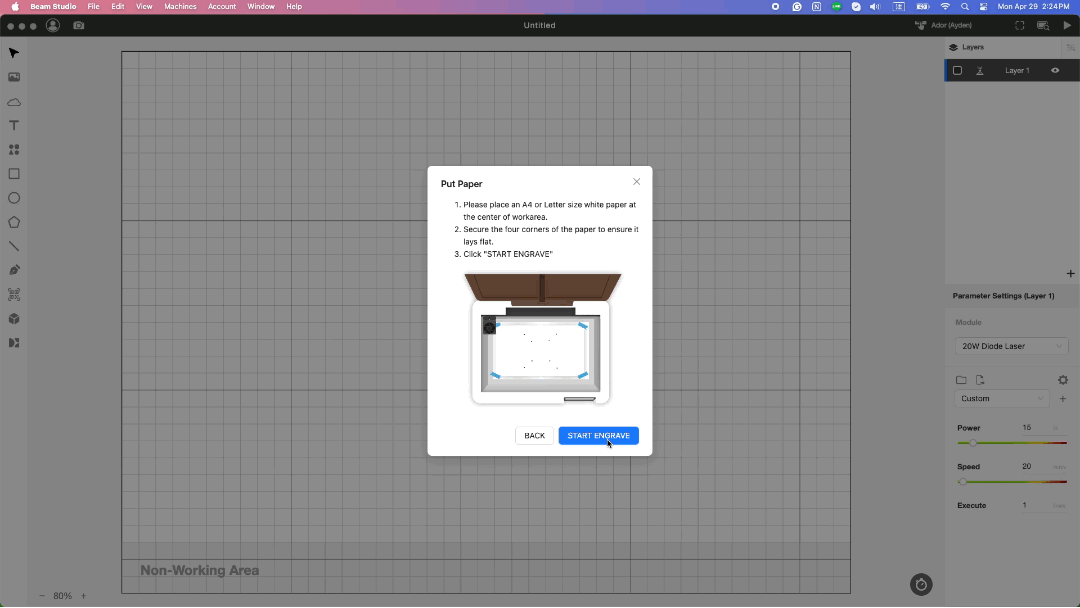Click the time estimate clock button
The image size is (1080, 608).
coord(921,585)
